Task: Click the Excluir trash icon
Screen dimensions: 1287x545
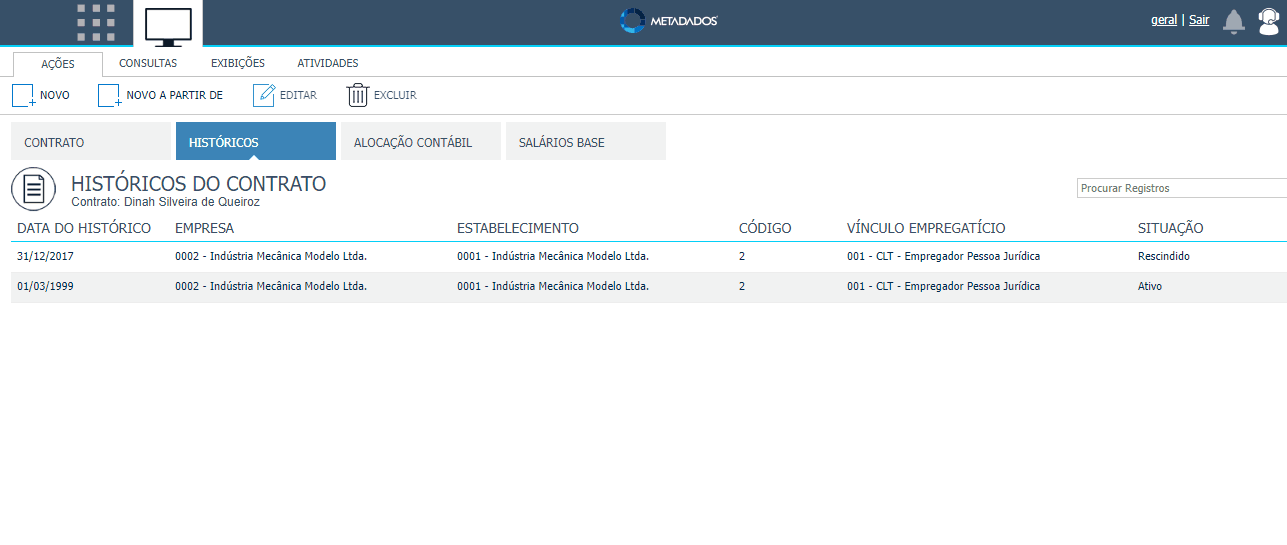Action: (358, 95)
